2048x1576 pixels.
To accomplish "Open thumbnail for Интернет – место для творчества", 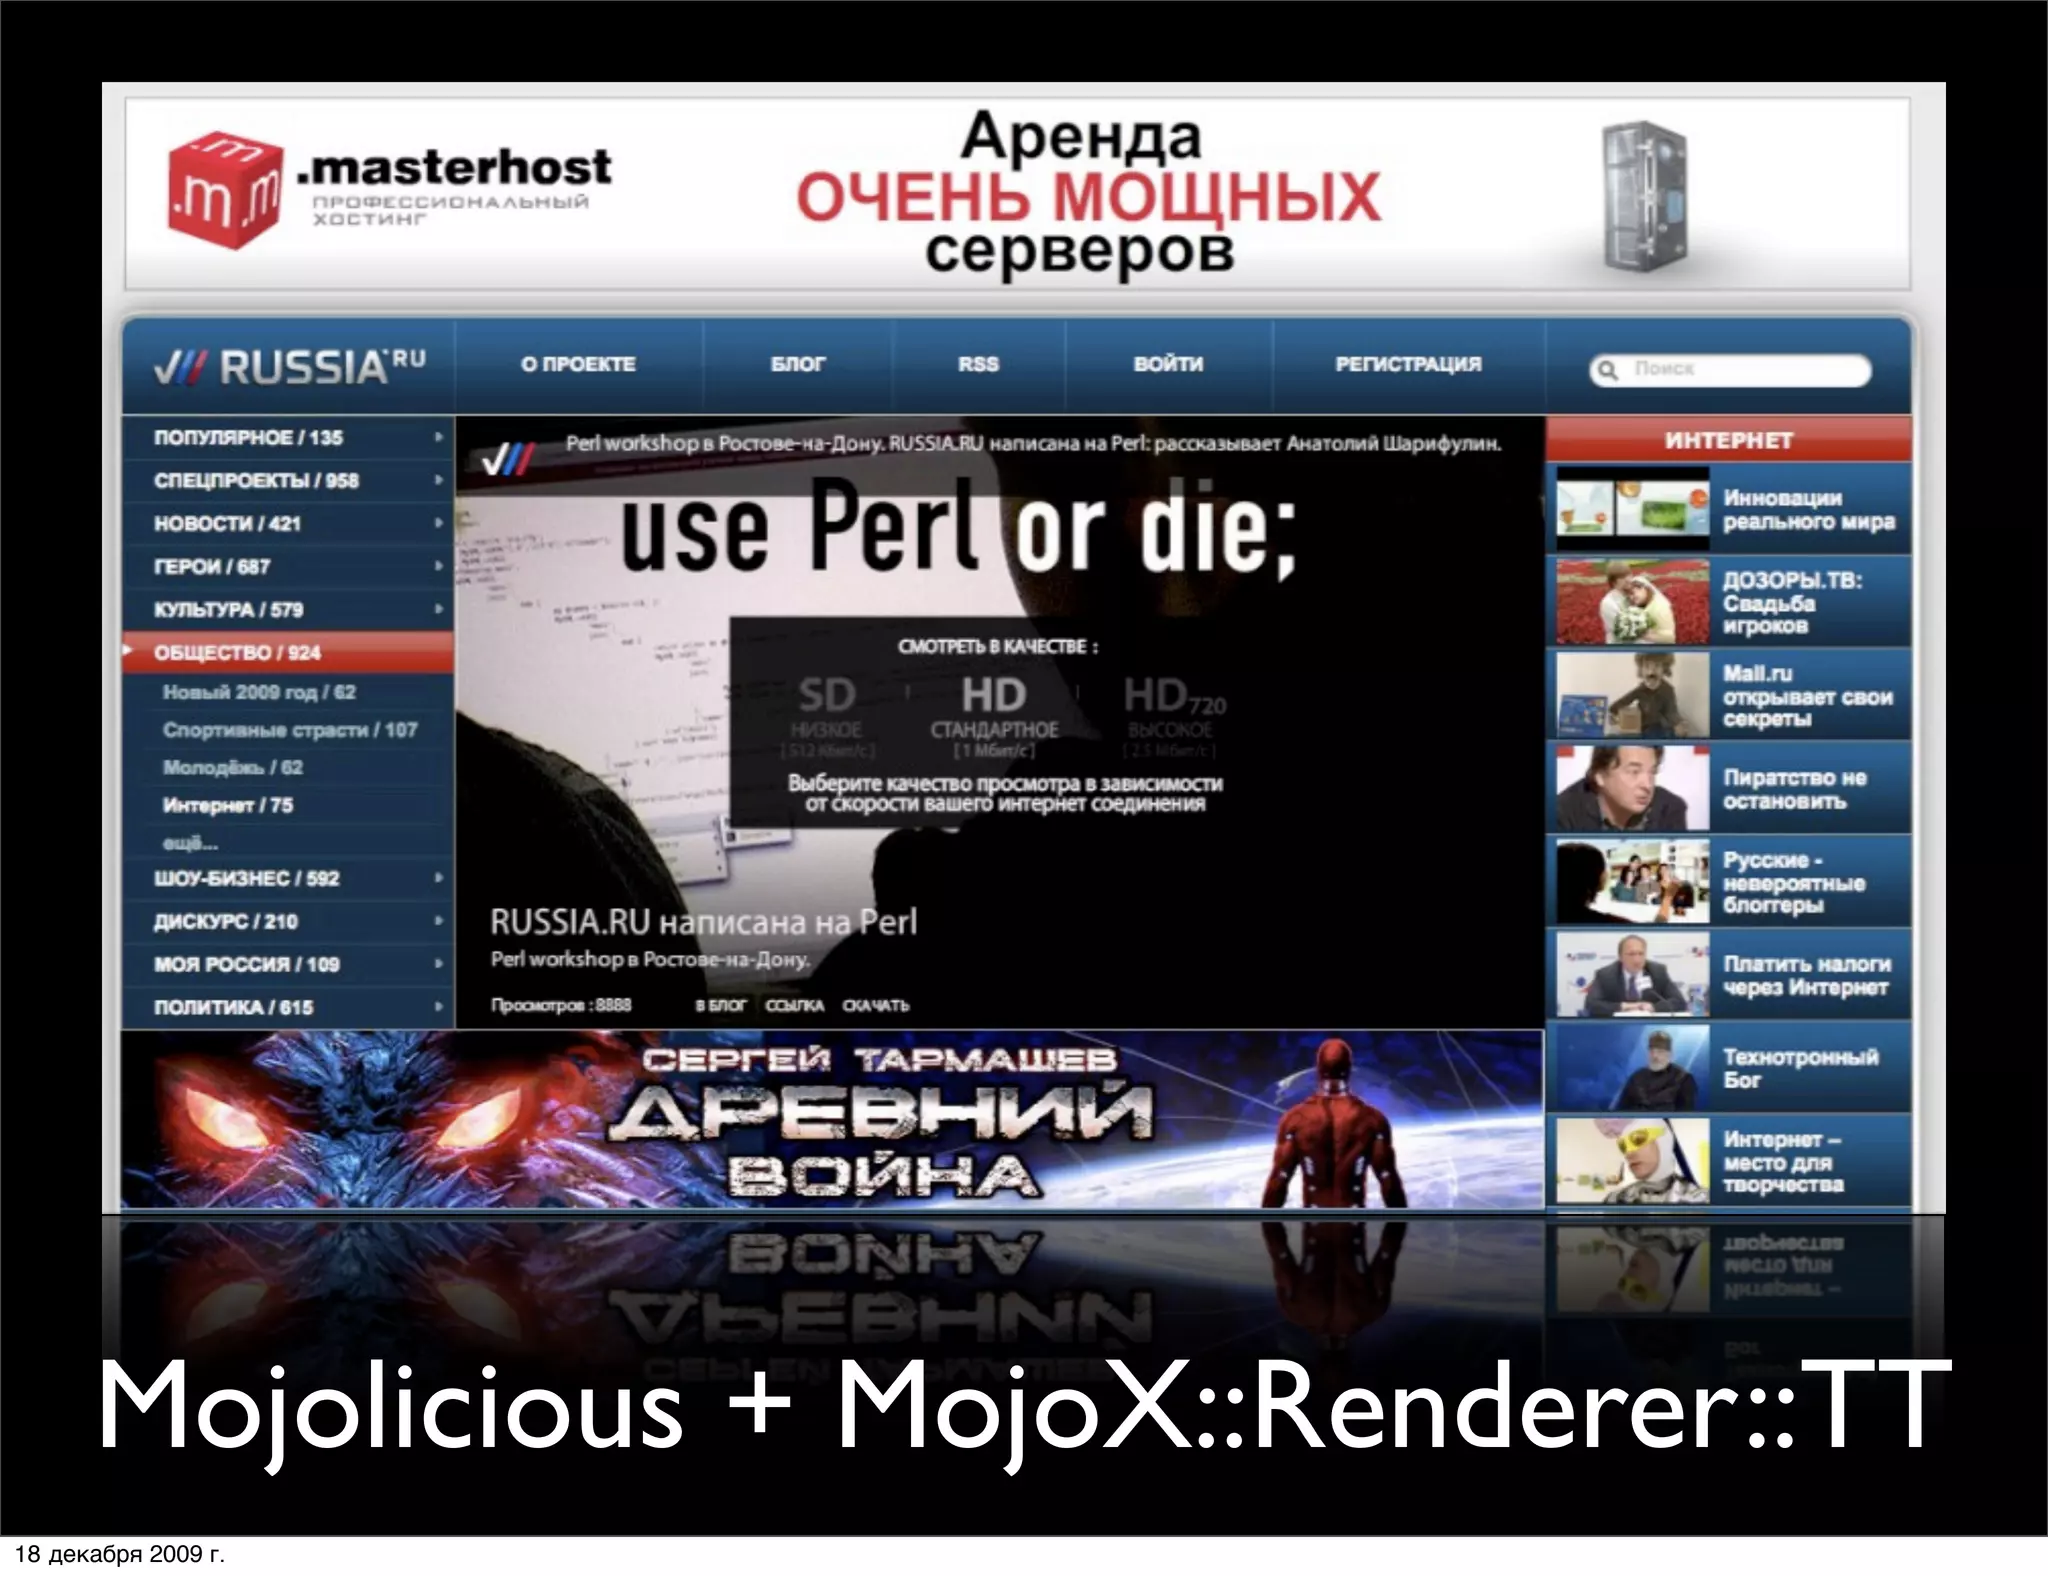I will pos(1633,1160).
